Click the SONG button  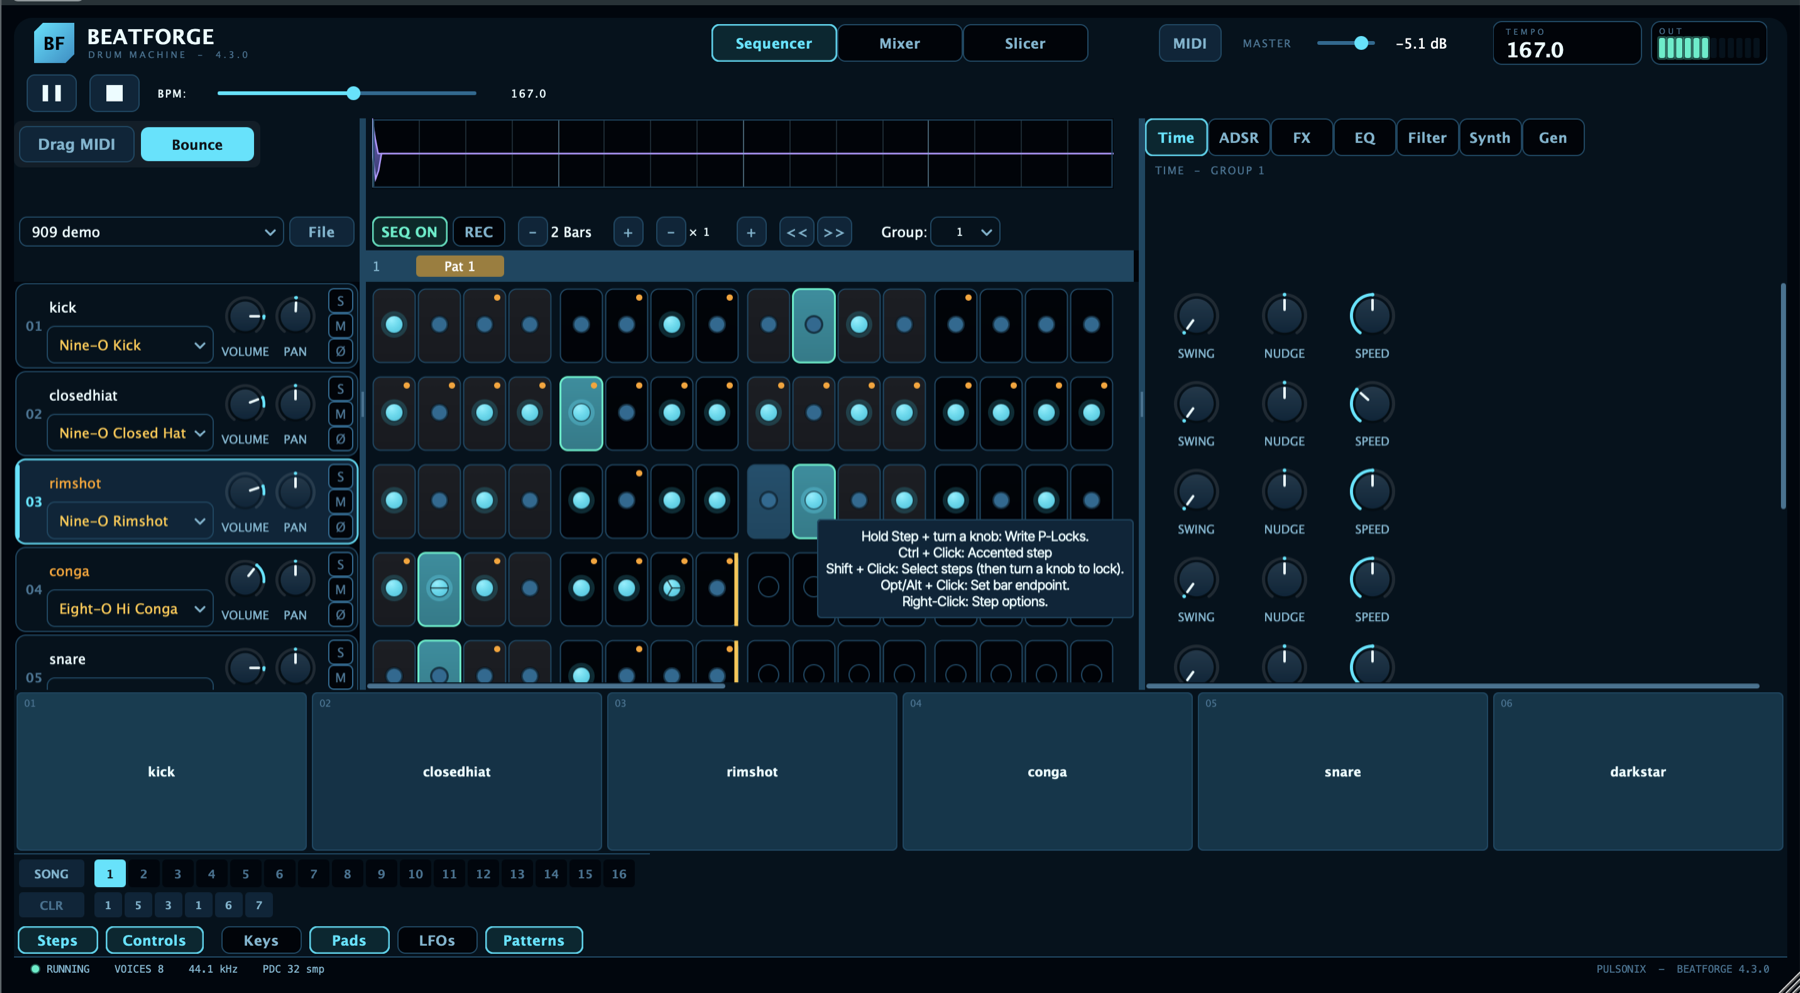click(51, 874)
